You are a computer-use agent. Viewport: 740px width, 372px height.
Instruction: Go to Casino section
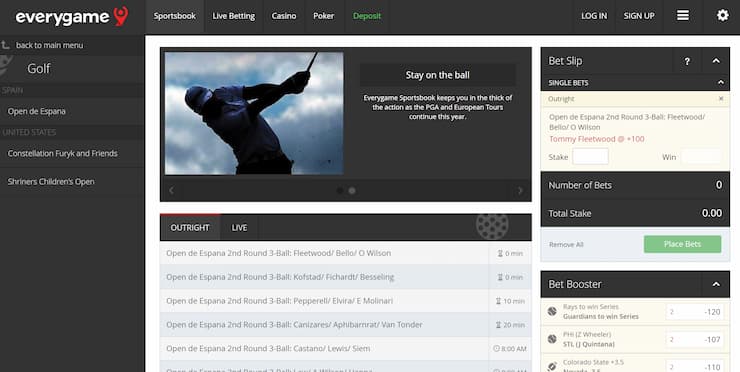284,16
